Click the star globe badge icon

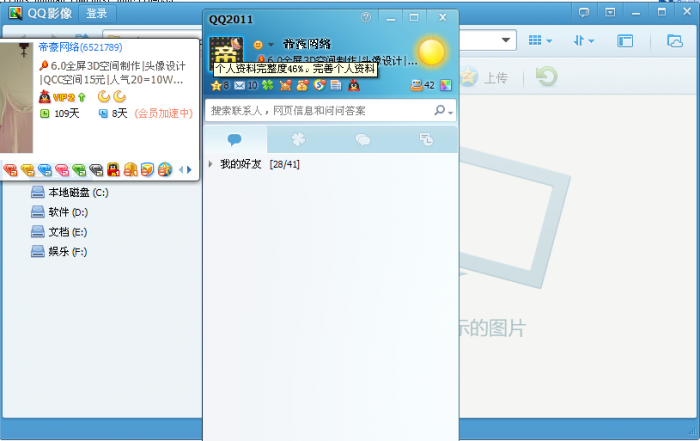pos(165,169)
